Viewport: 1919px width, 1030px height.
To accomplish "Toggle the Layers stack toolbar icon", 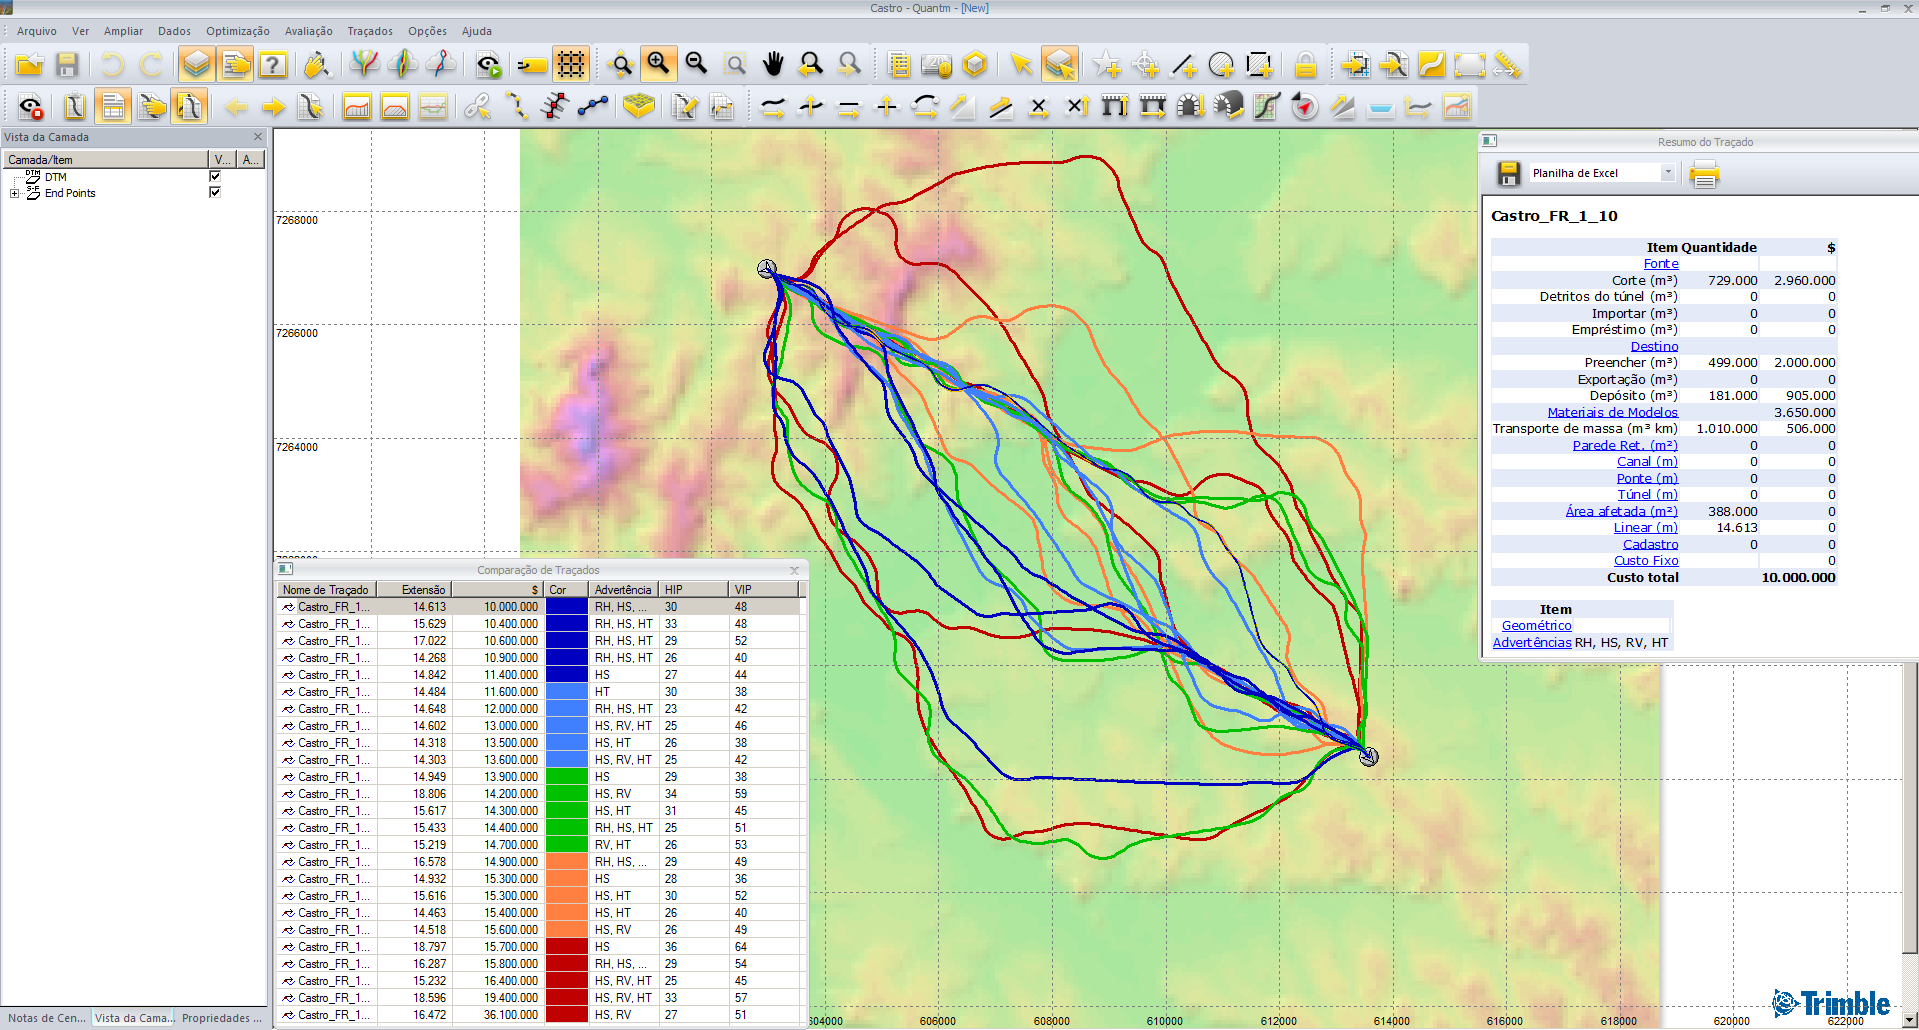I will [x=197, y=65].
